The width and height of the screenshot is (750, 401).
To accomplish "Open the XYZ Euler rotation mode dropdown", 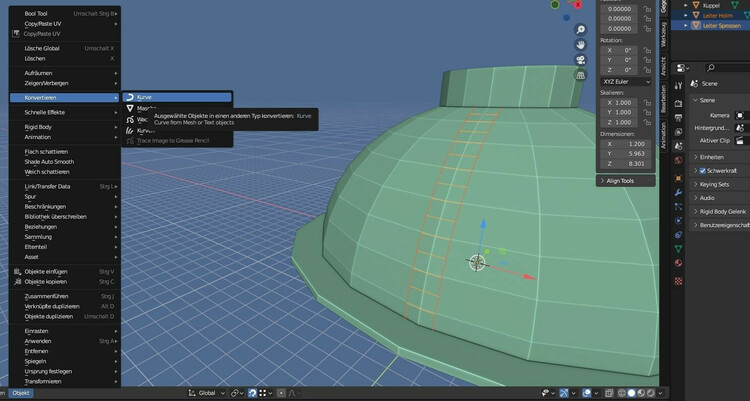I will 624,81.
